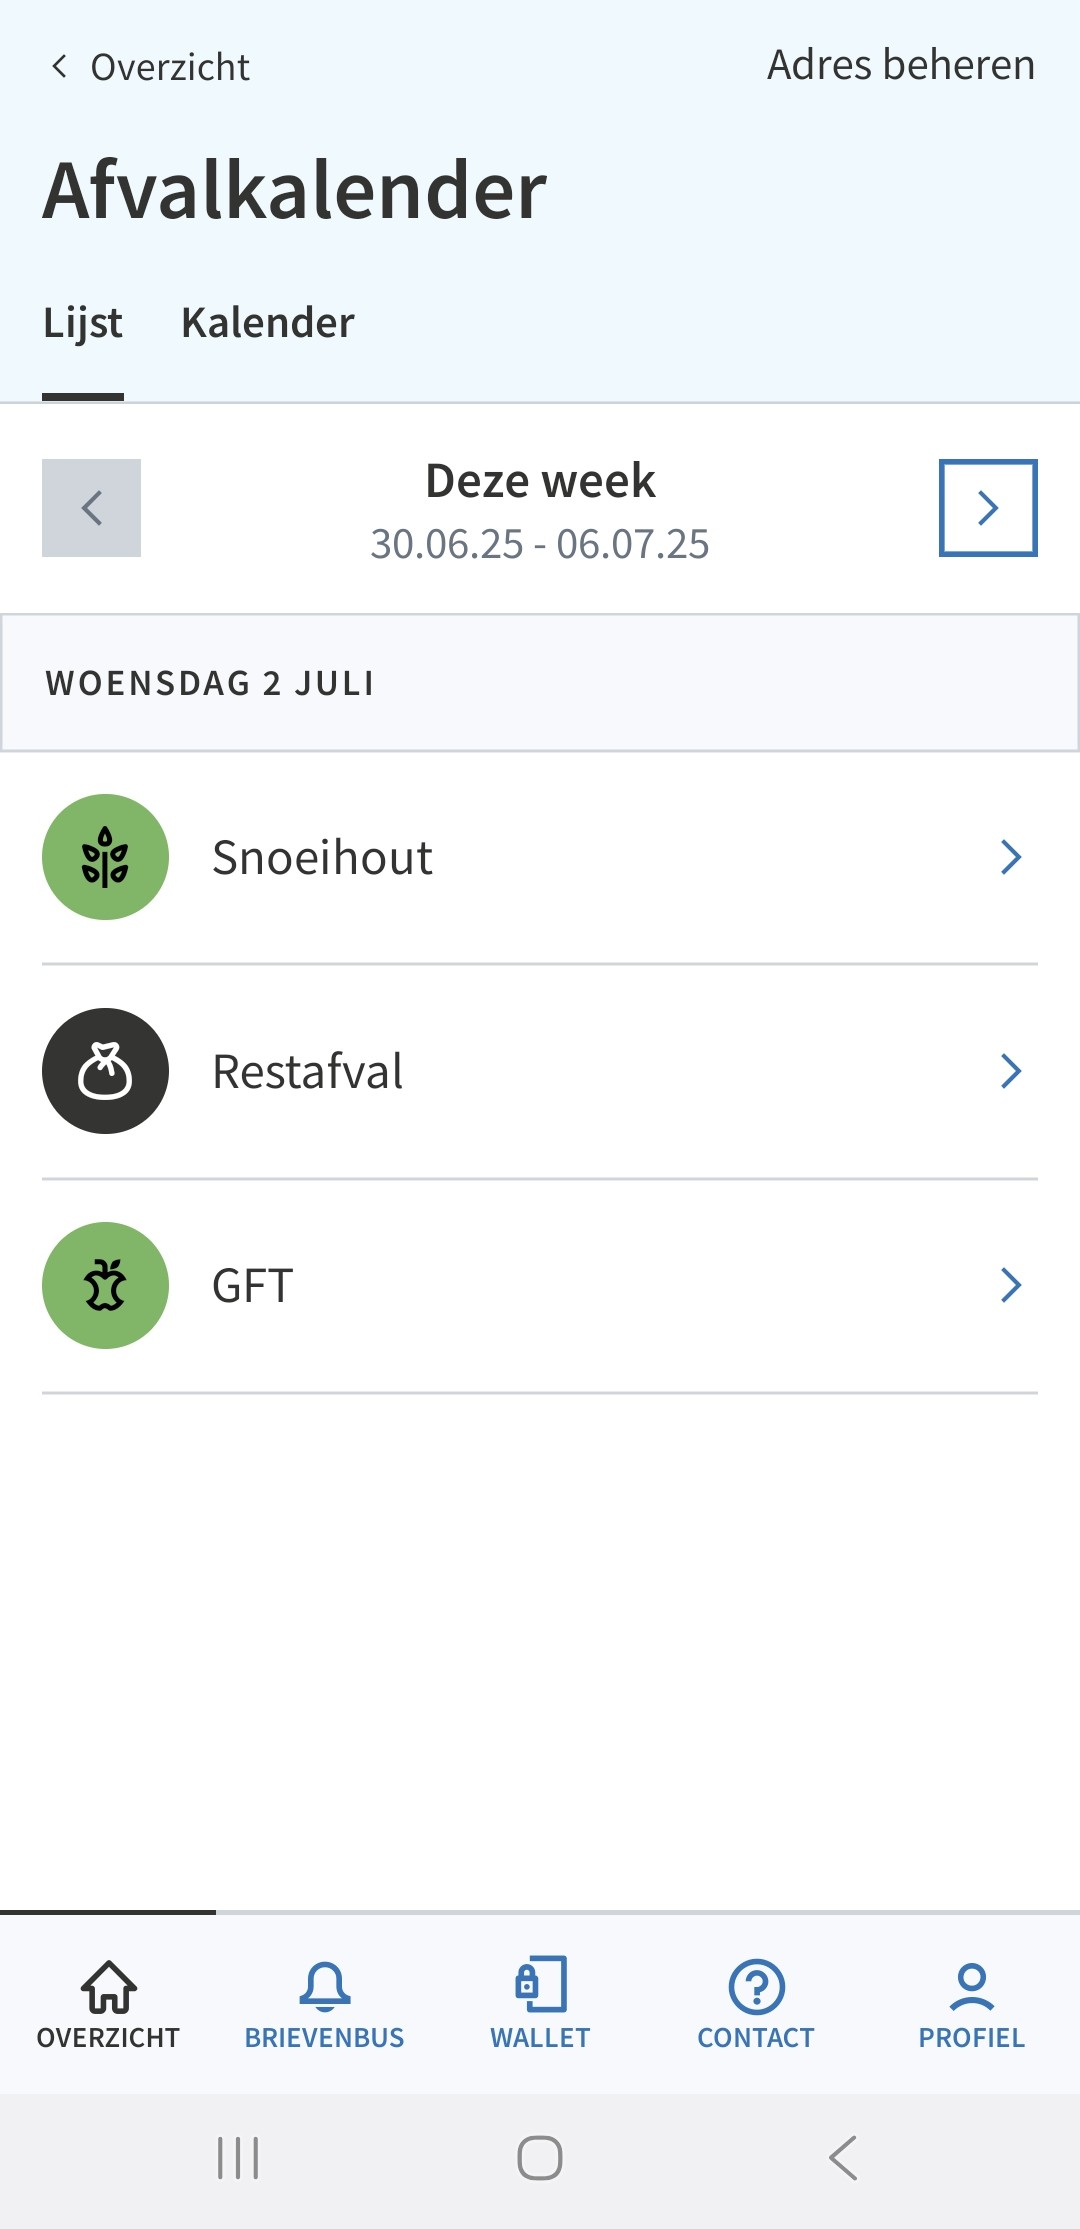Tap the black Restafval bag icon
This screenshot has height=2229, width=1080.
click(105, 1071)
